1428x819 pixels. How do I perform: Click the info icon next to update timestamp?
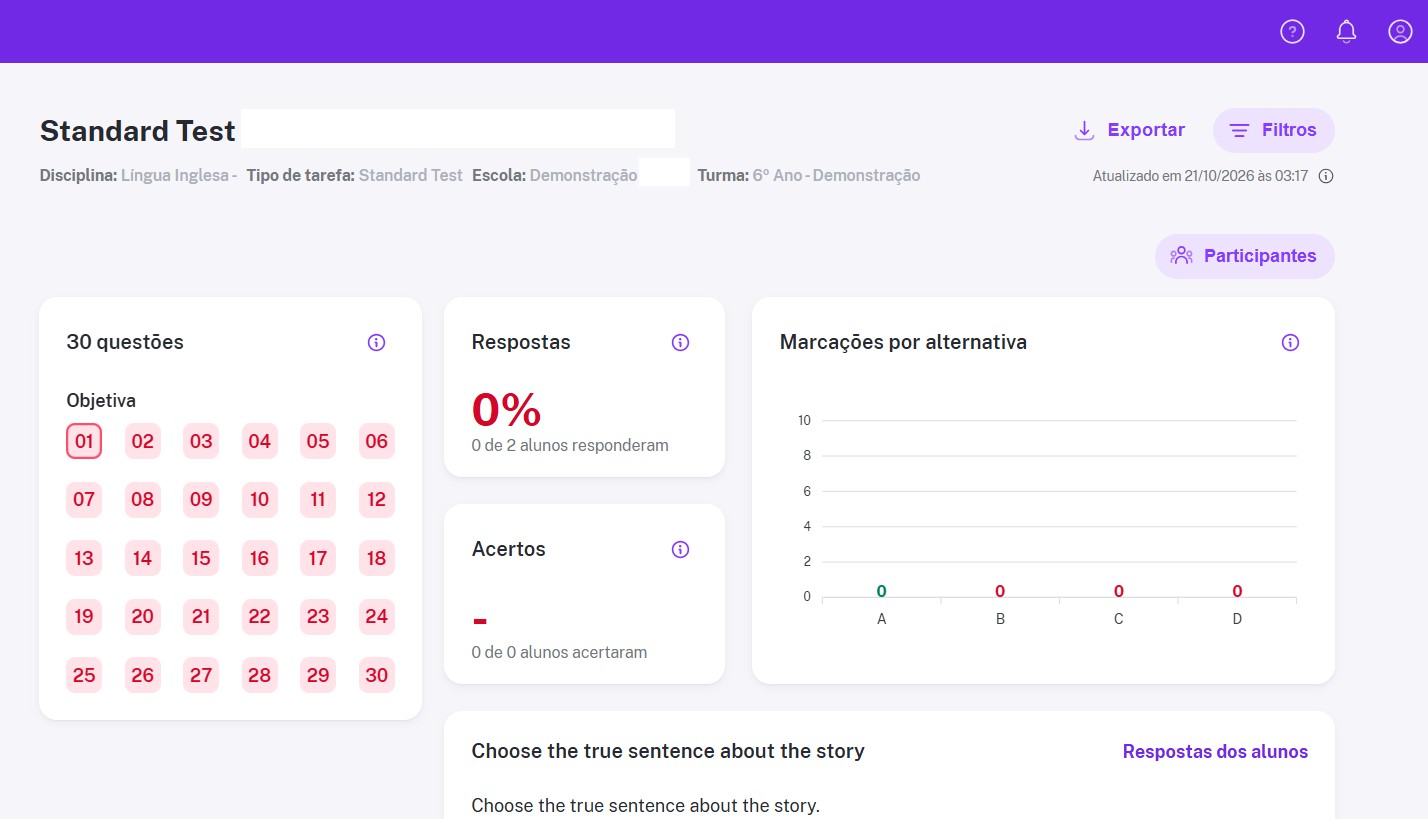(1326, 176)
